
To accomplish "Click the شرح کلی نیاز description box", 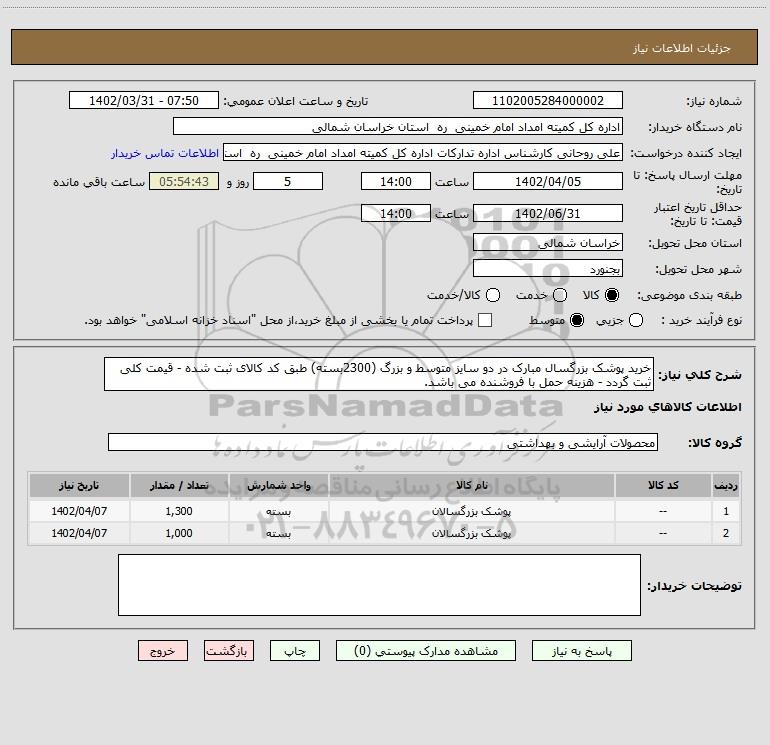I will tap(379, 374).
